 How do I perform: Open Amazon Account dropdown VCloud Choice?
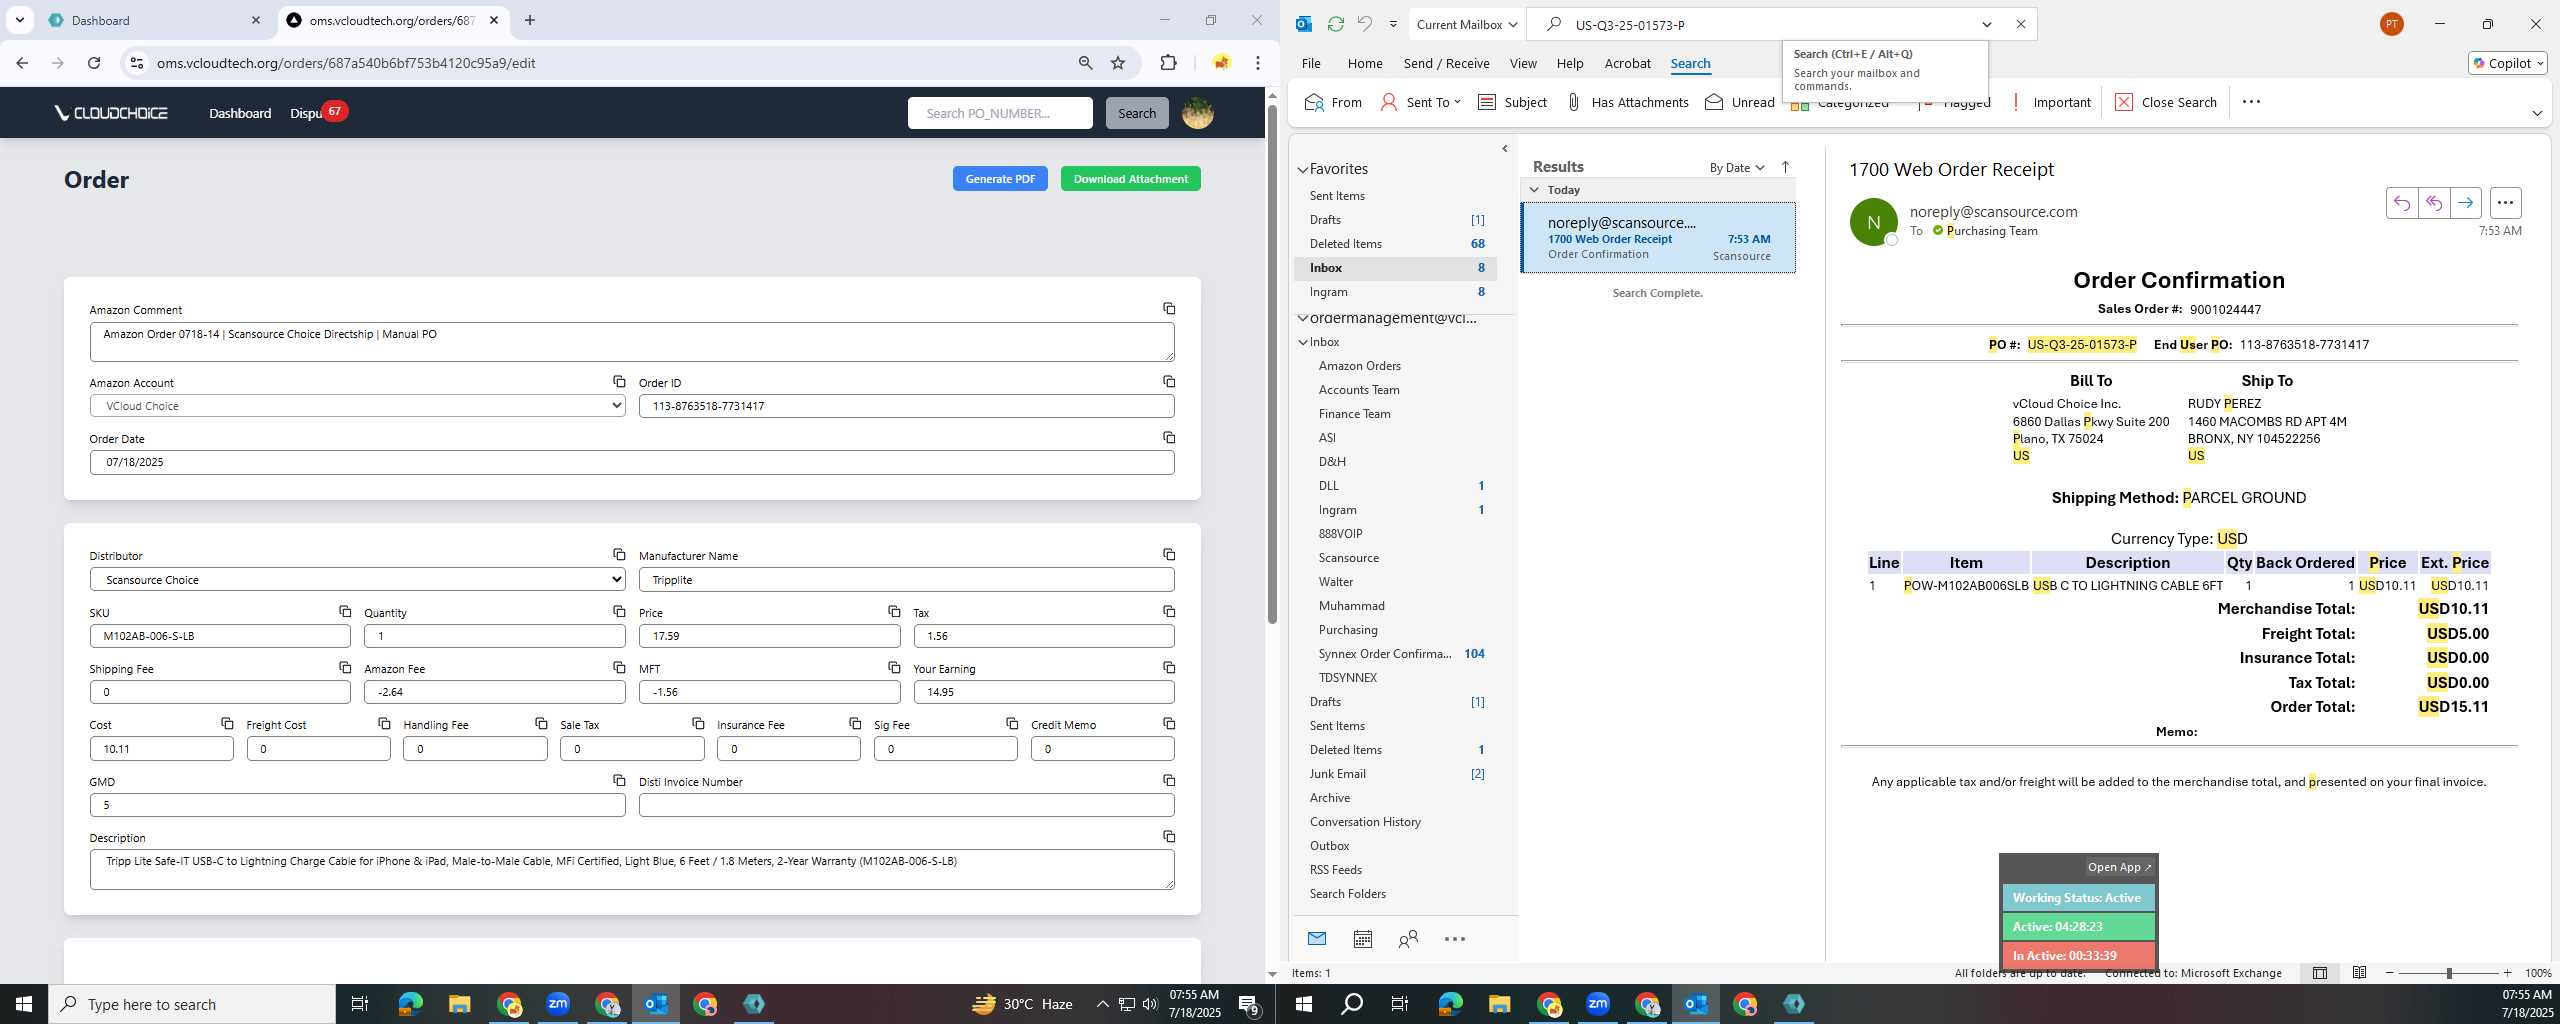pyautogui.click(x=357, y=406)
